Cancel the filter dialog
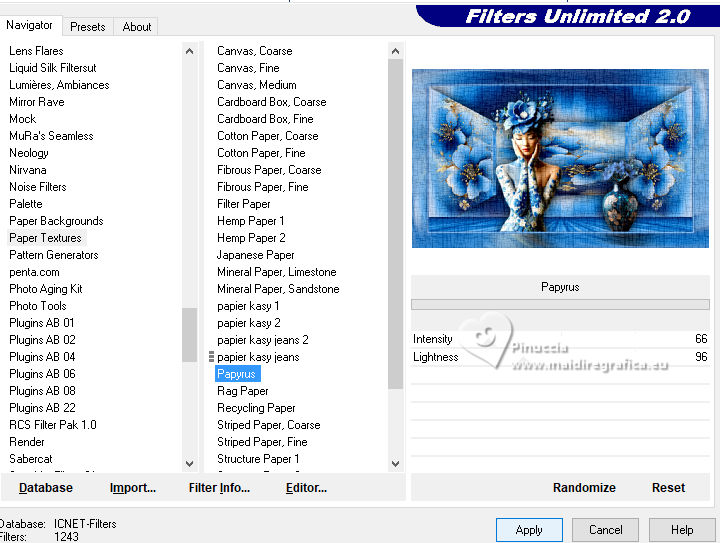The height and width of the screenshot is (543, 720). [605, 530]
